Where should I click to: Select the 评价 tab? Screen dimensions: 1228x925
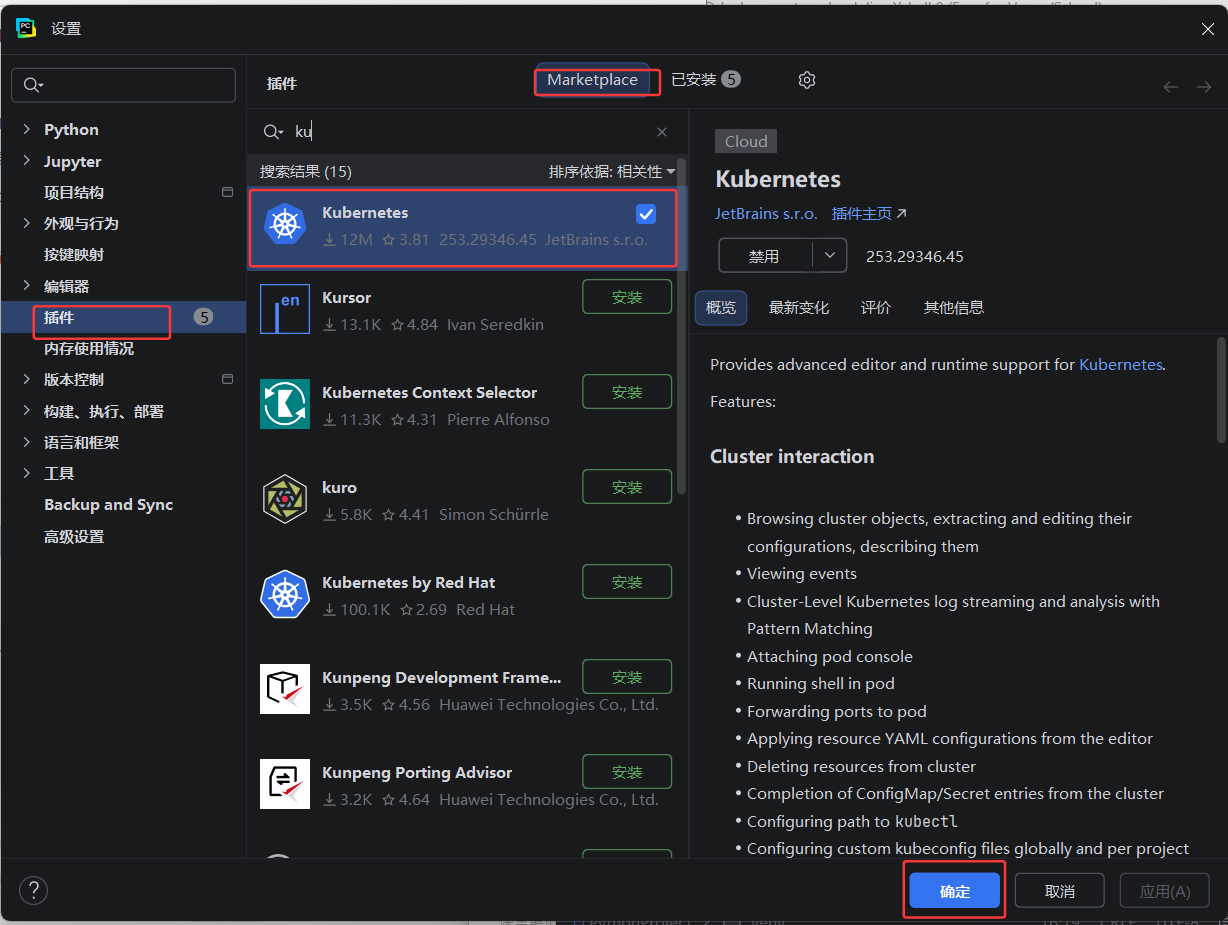876,308
